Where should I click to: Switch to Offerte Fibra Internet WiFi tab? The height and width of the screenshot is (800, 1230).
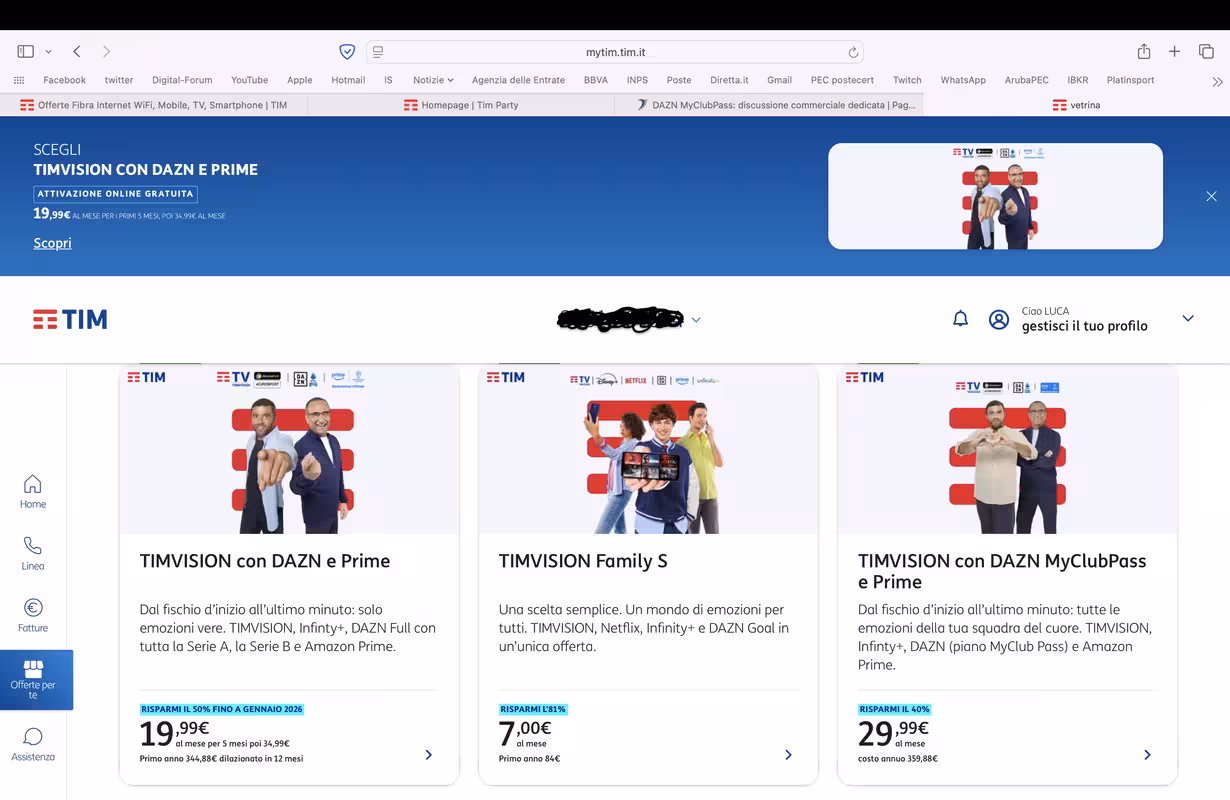pos(154,105)
